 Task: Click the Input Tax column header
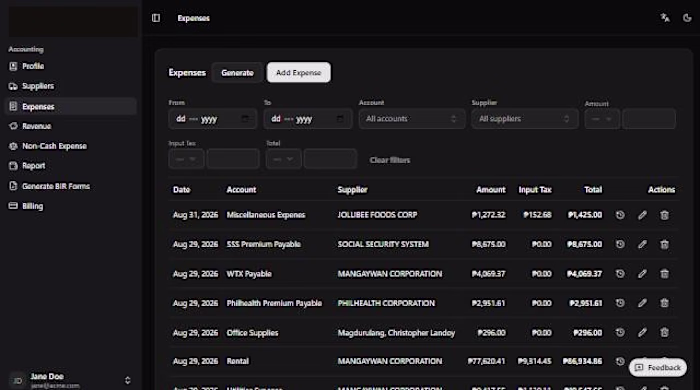pyautogui.click(x=535, y=190)
